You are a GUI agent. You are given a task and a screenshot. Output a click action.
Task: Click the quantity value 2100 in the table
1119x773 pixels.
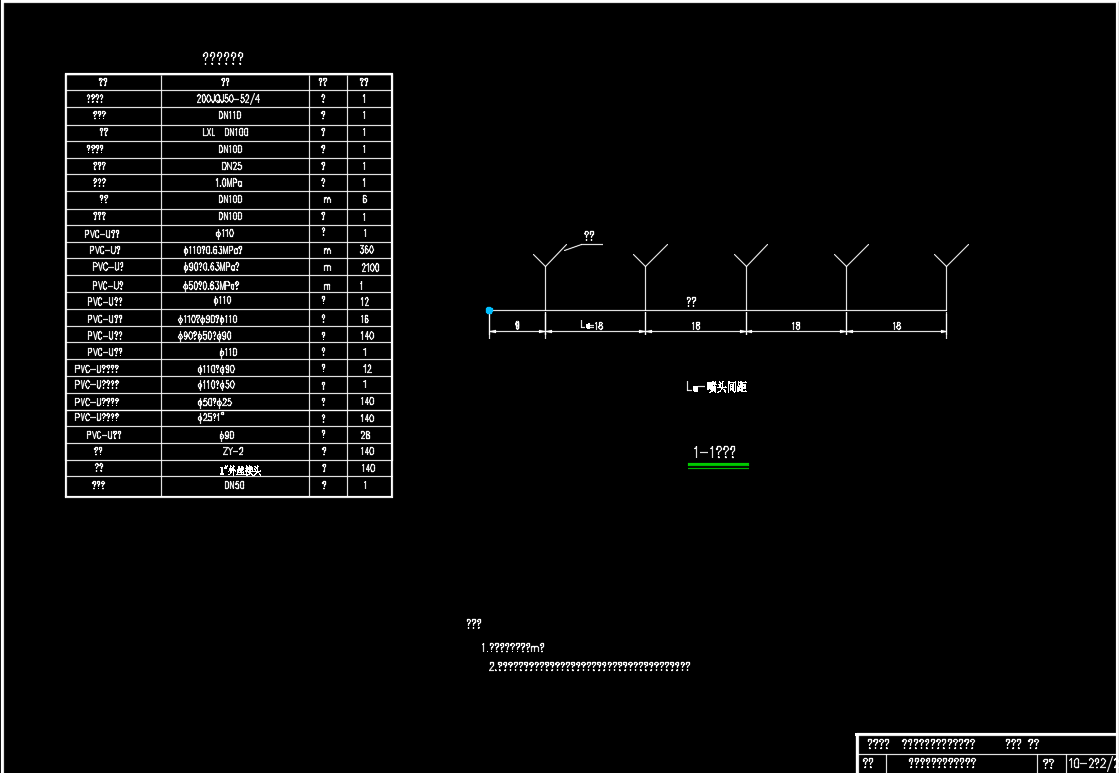370,268
